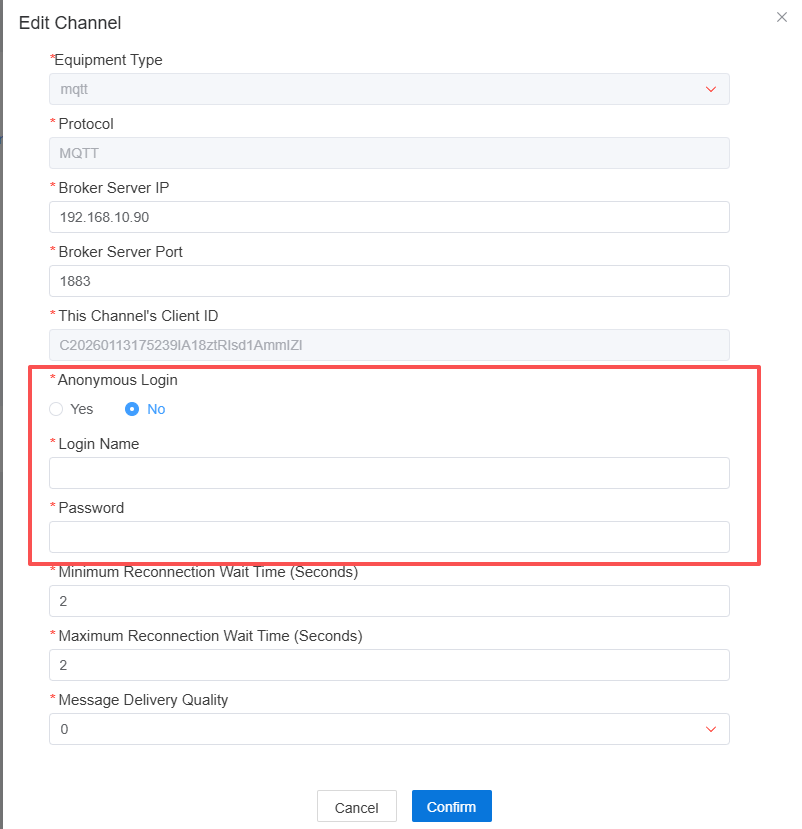802x829 pixels.
Task: Click the Minimum Reconnection Wait Time input
Action: (x=388, y=601)
